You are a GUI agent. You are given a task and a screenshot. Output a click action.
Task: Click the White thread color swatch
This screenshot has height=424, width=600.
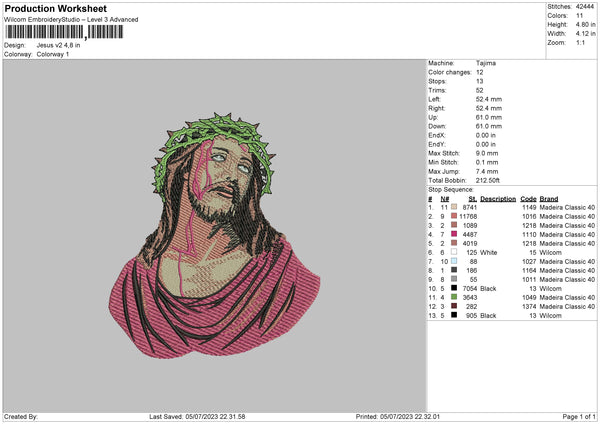click(454, 252)
